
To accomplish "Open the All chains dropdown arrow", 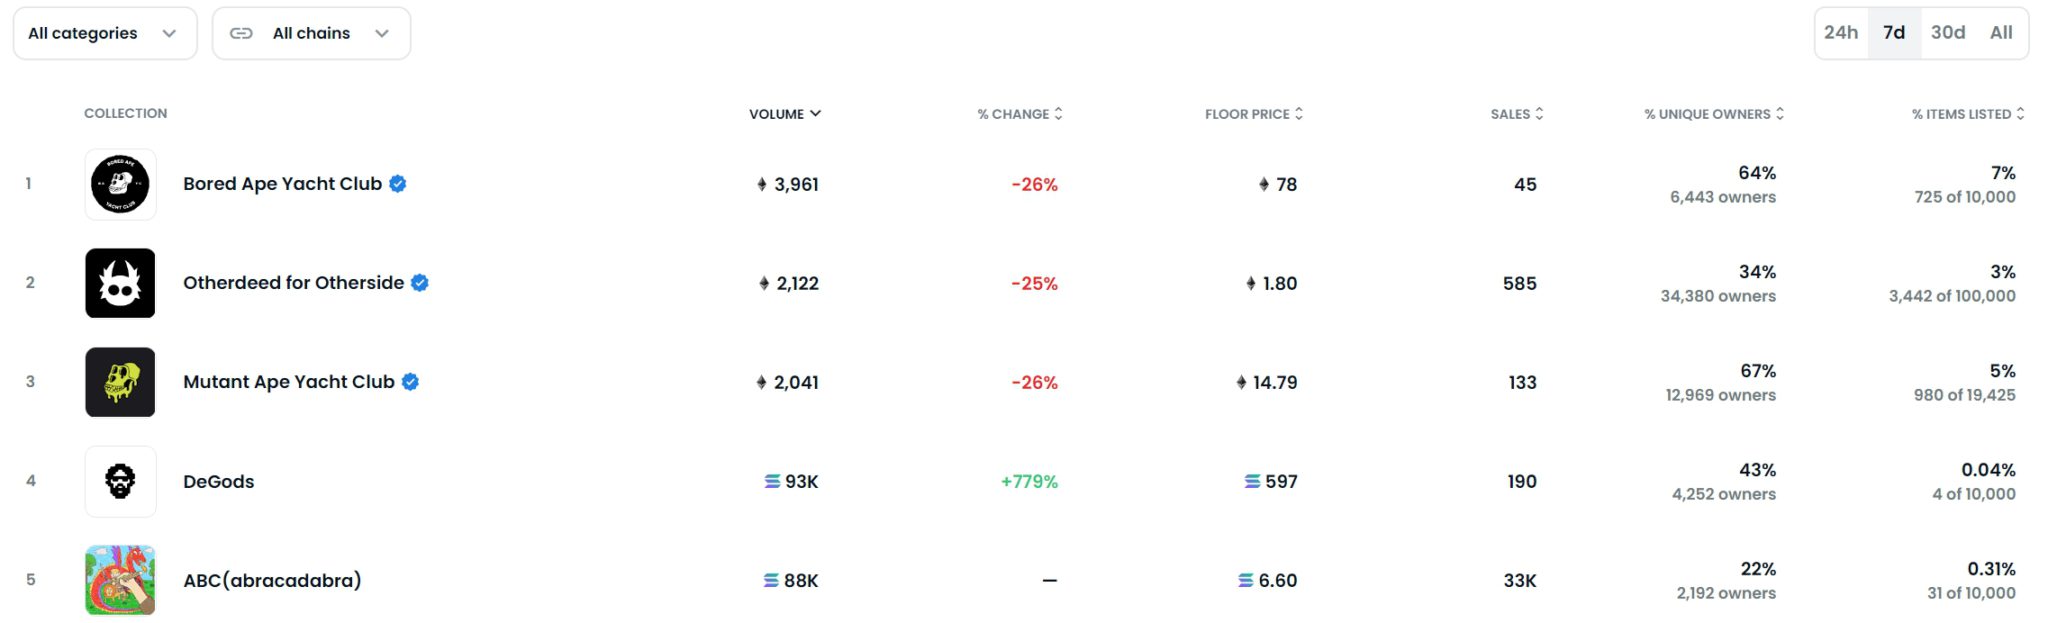I will (x=382, y=33).
